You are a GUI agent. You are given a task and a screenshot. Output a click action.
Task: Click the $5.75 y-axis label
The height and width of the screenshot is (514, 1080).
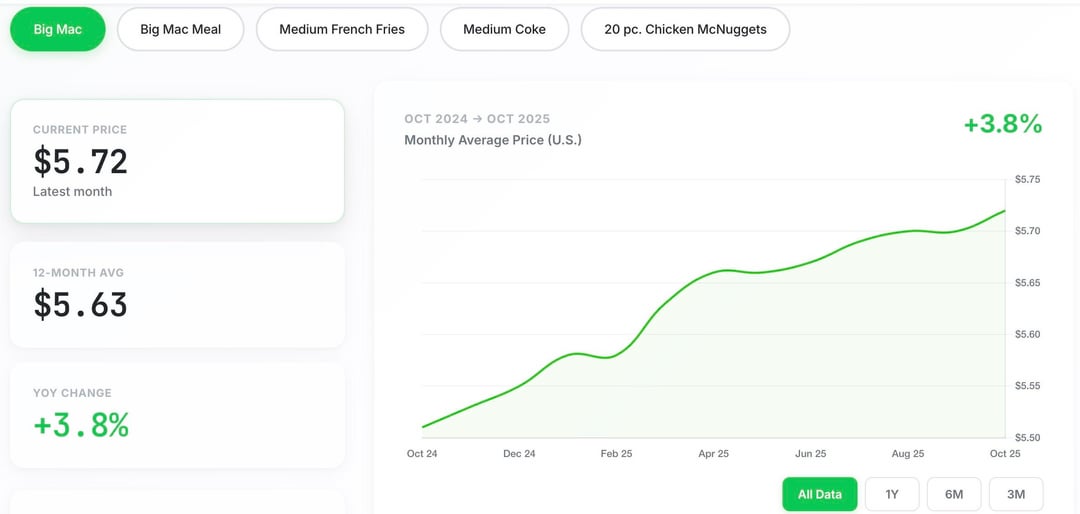point(1028,180)
